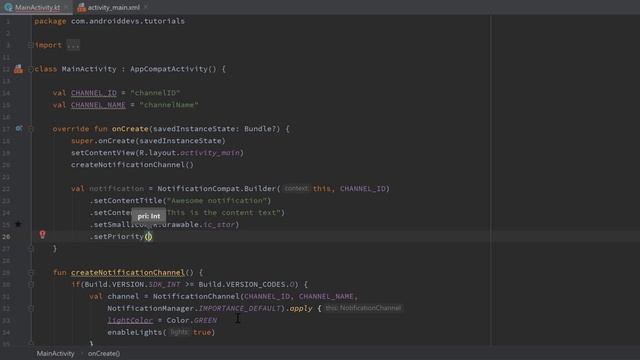Click the apply keyword on line 32
640x360 pixels.
pos(301,308)
